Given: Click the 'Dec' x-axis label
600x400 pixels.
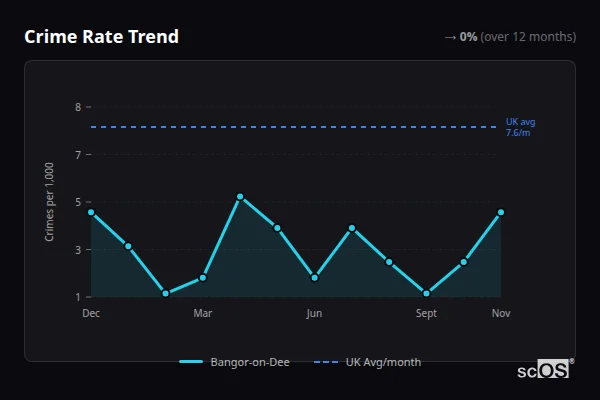Looking at the screenshot, I should [91, 313].
